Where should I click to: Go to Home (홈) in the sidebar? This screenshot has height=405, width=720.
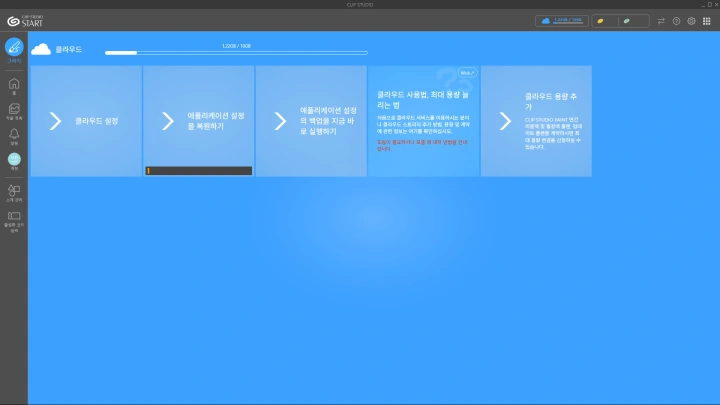click(x=14, y=86)
